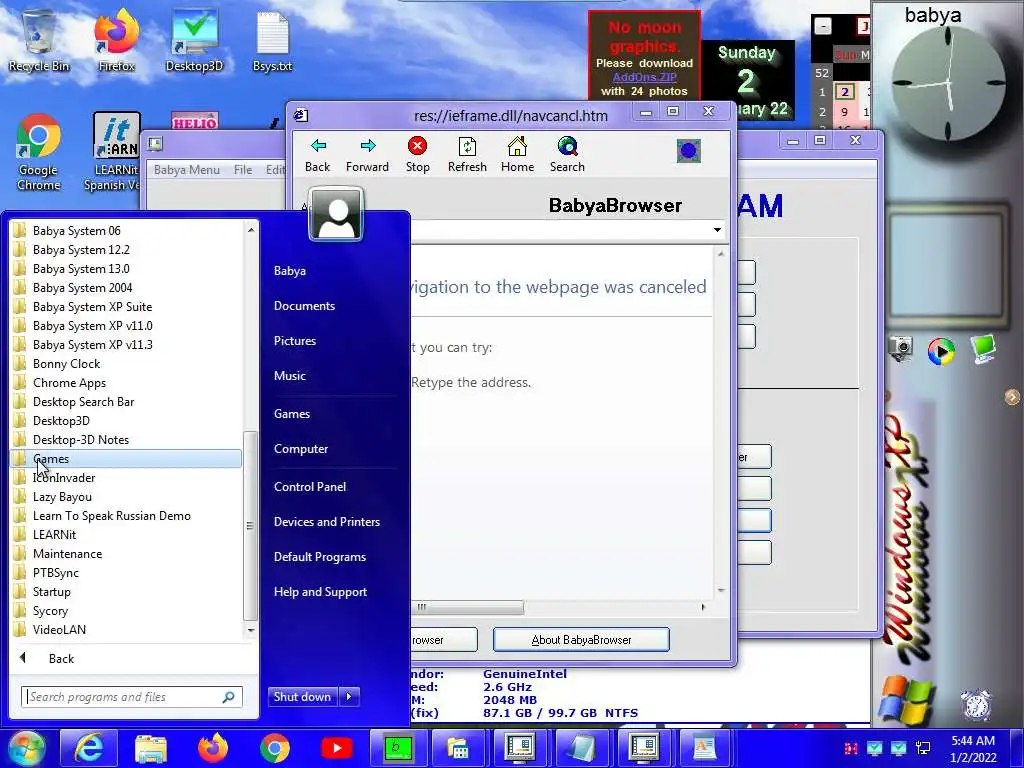Screen dimensions: 1024x768
Task: Open the media player icon in sidebar
Action: pos(941,351)
